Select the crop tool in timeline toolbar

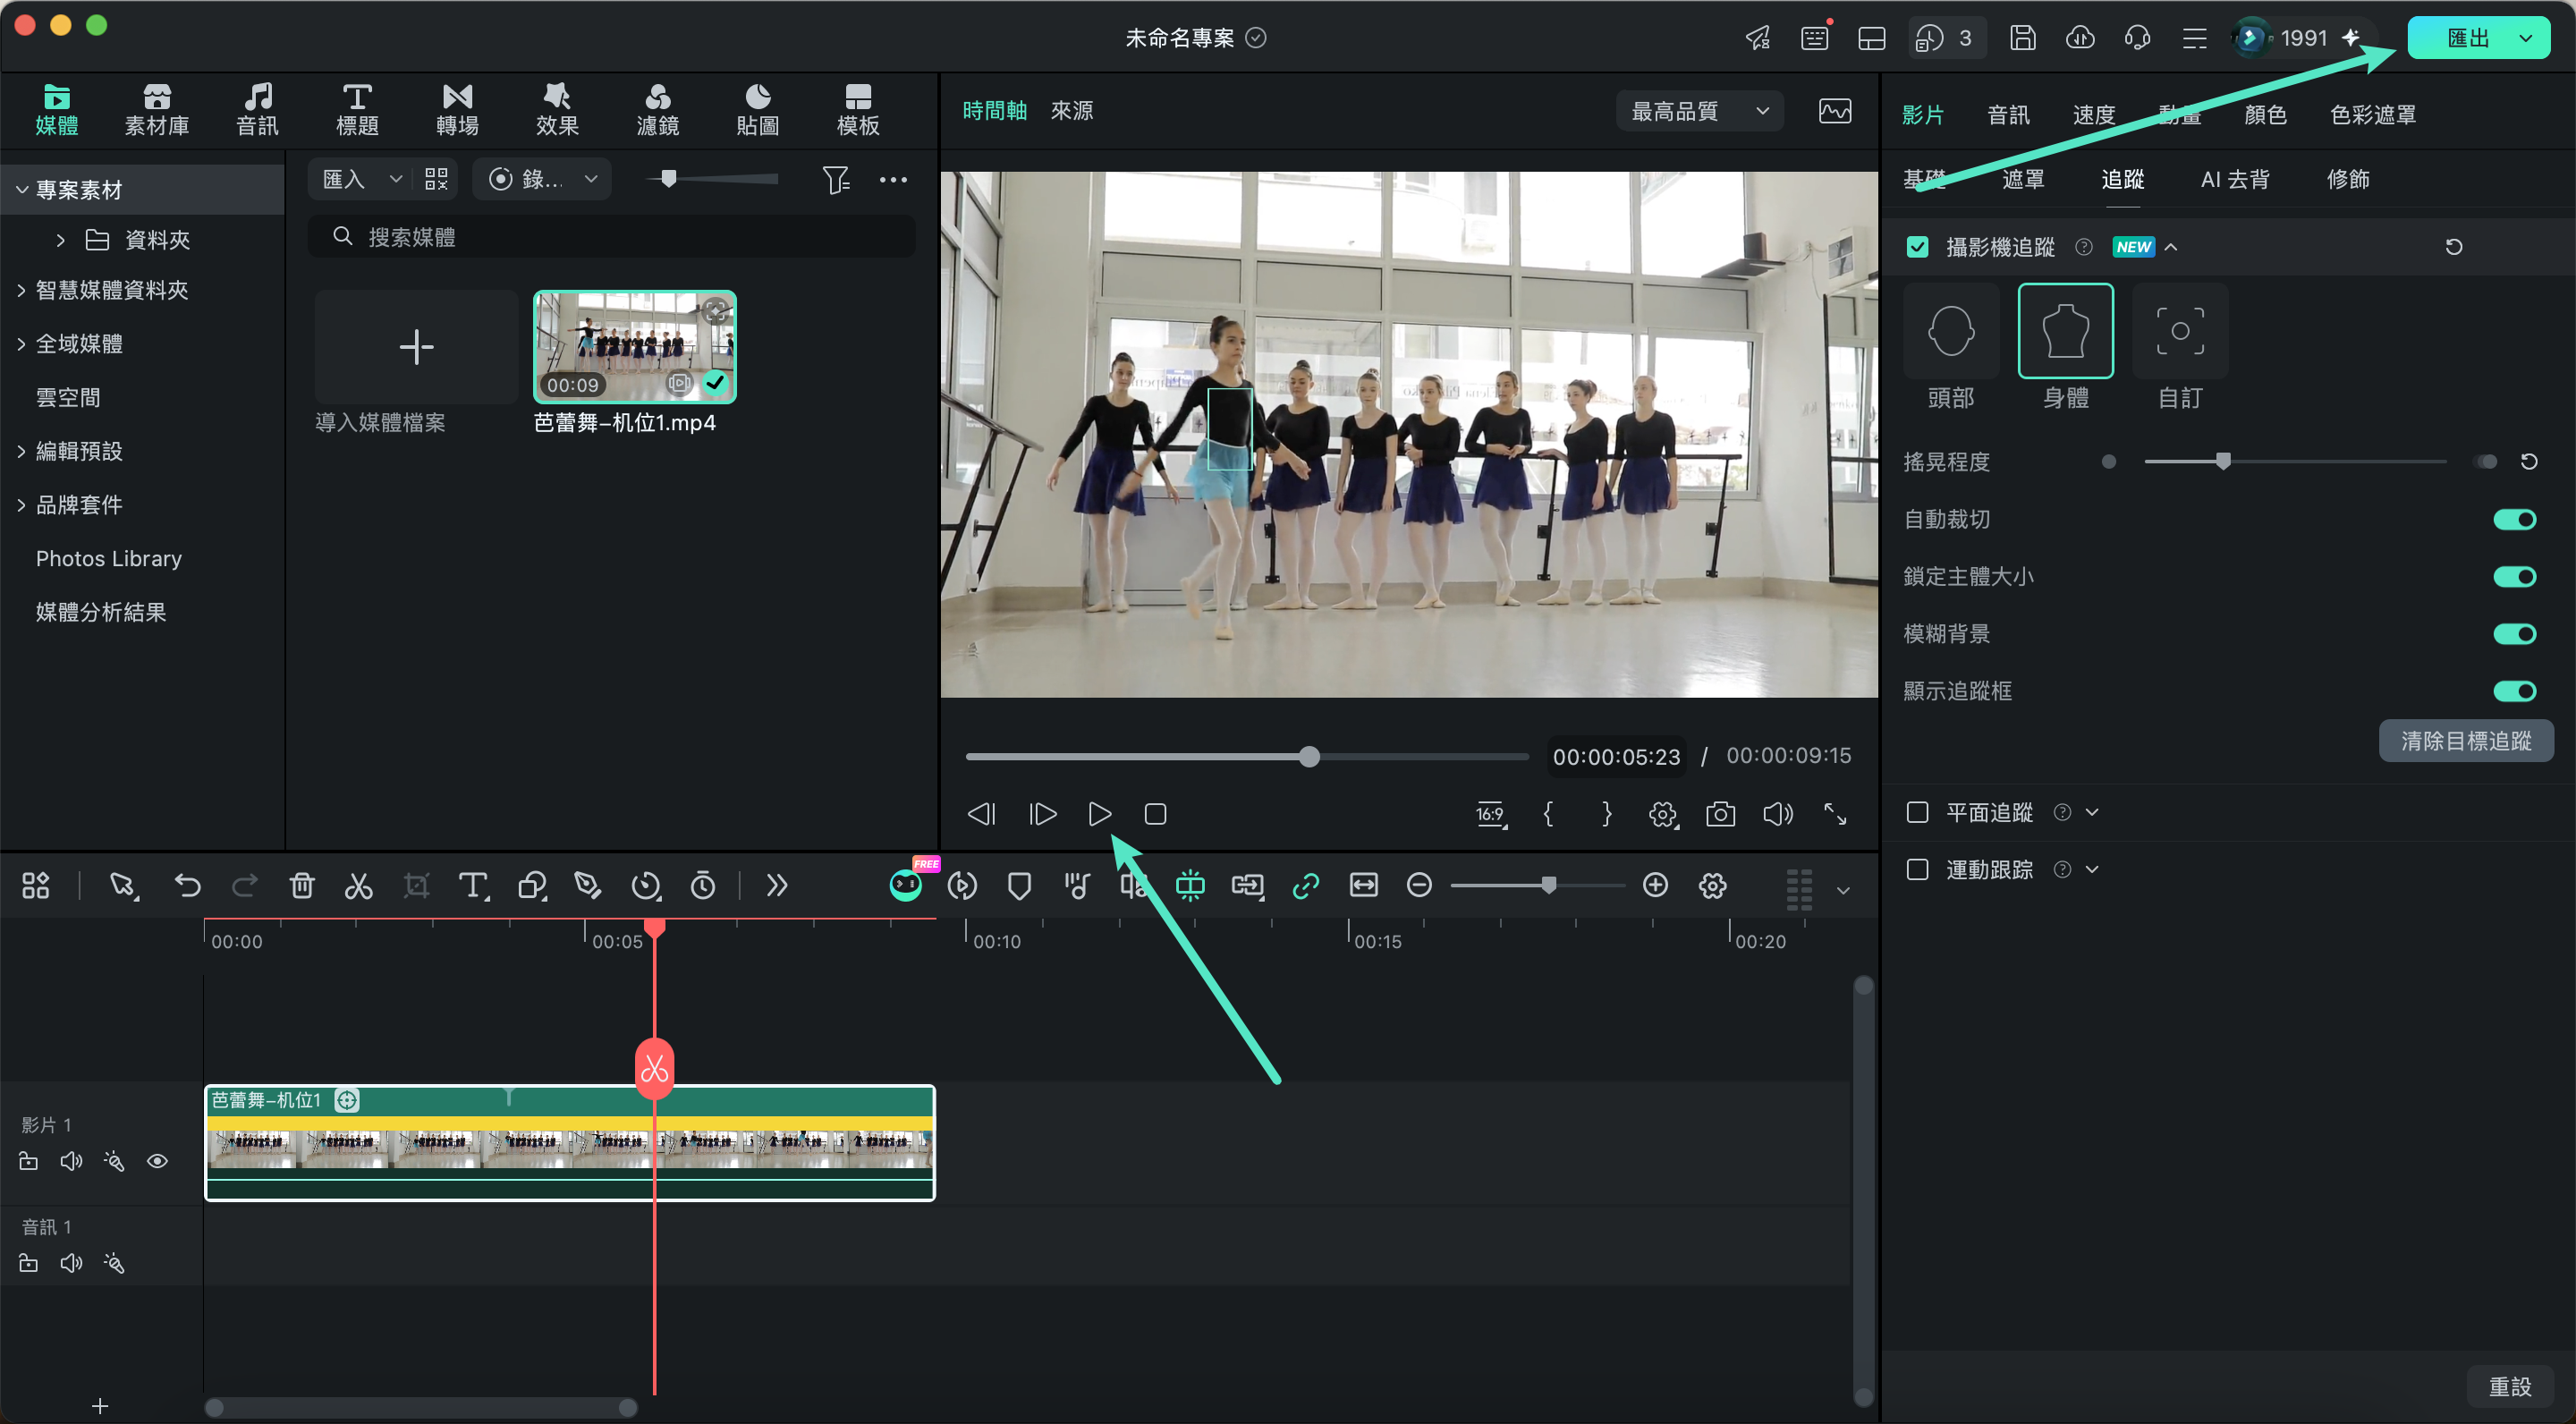pyautogui.click(x=416, y=885)
